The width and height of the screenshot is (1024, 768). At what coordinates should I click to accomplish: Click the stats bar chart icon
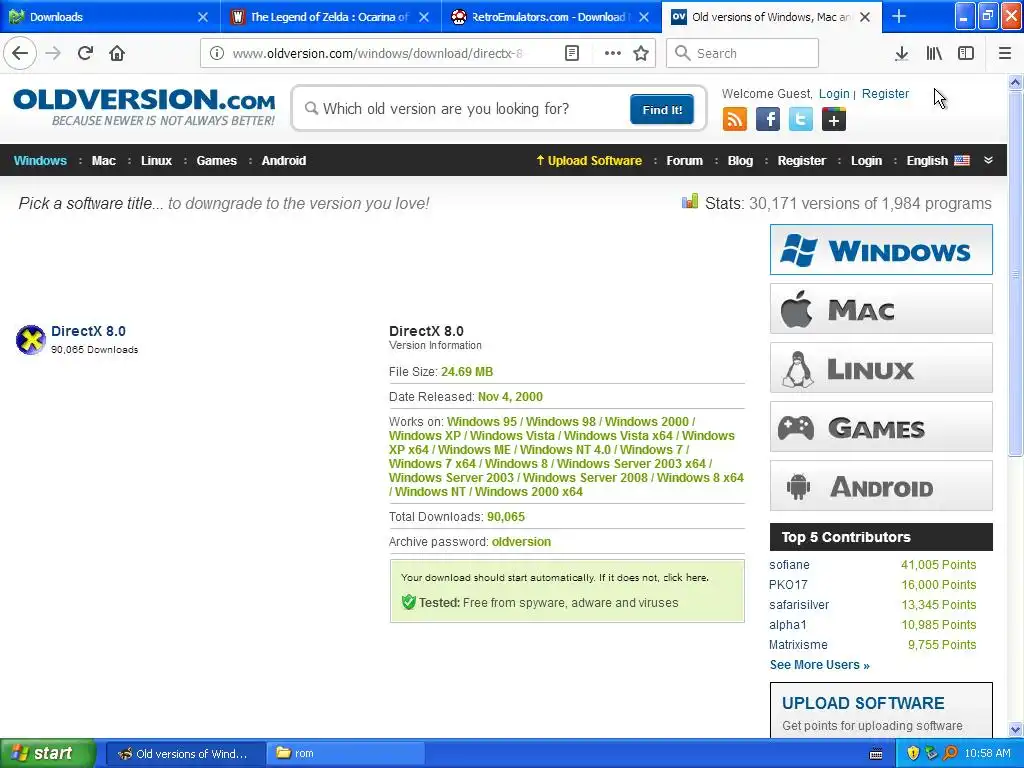(x=690, y=201)
